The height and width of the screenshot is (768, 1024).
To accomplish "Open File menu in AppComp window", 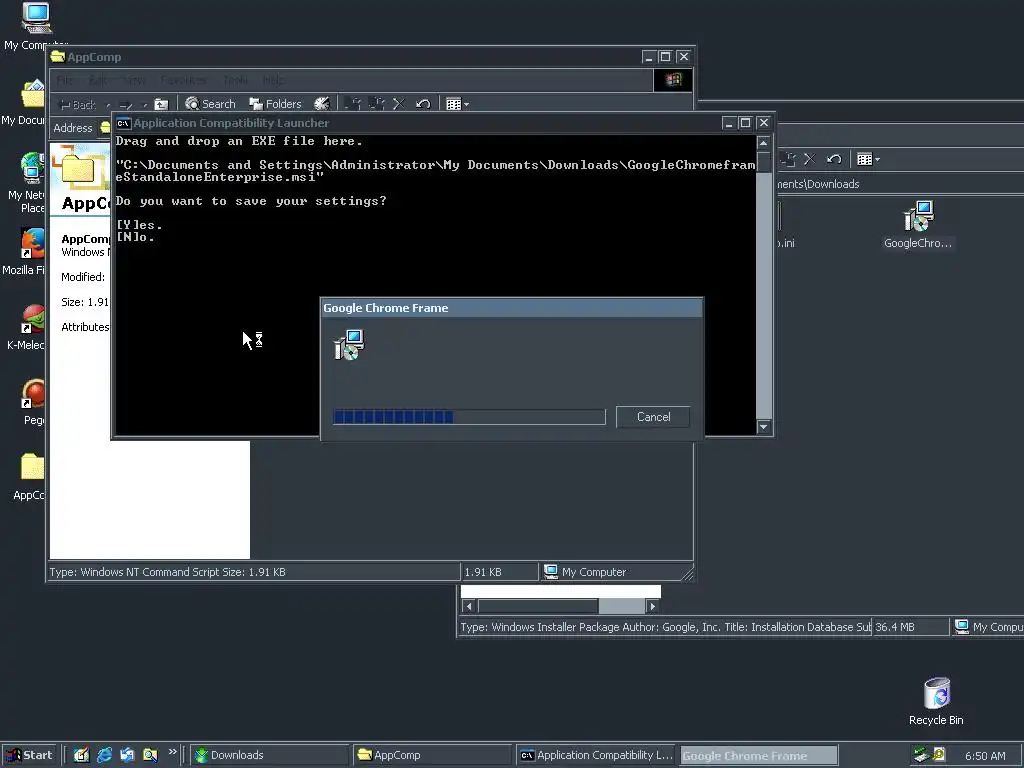I will point(65,80).
